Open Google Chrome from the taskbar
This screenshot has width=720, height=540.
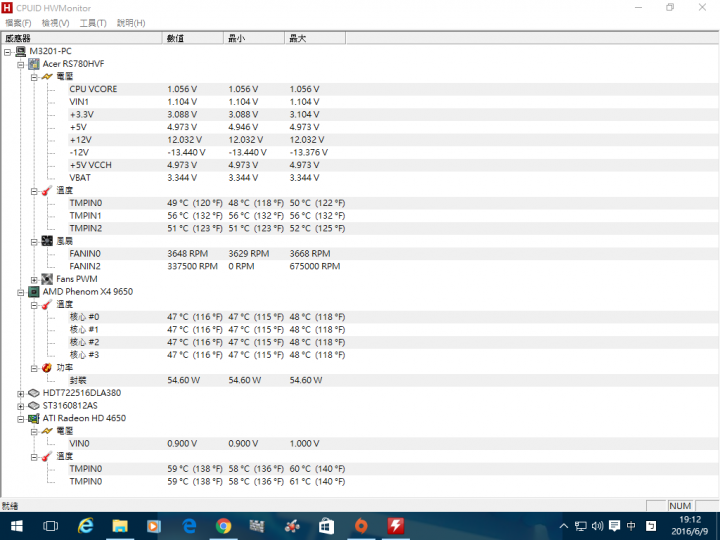[x=224, y=526]
